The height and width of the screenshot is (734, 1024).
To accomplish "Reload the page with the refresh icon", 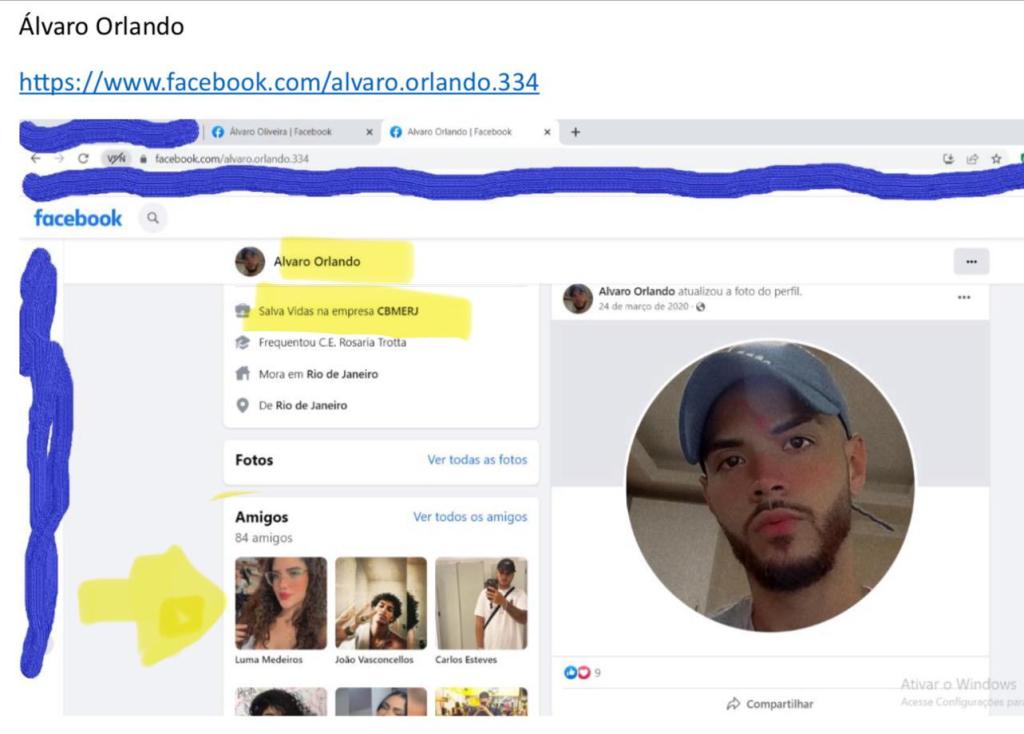I will [83, 159].
